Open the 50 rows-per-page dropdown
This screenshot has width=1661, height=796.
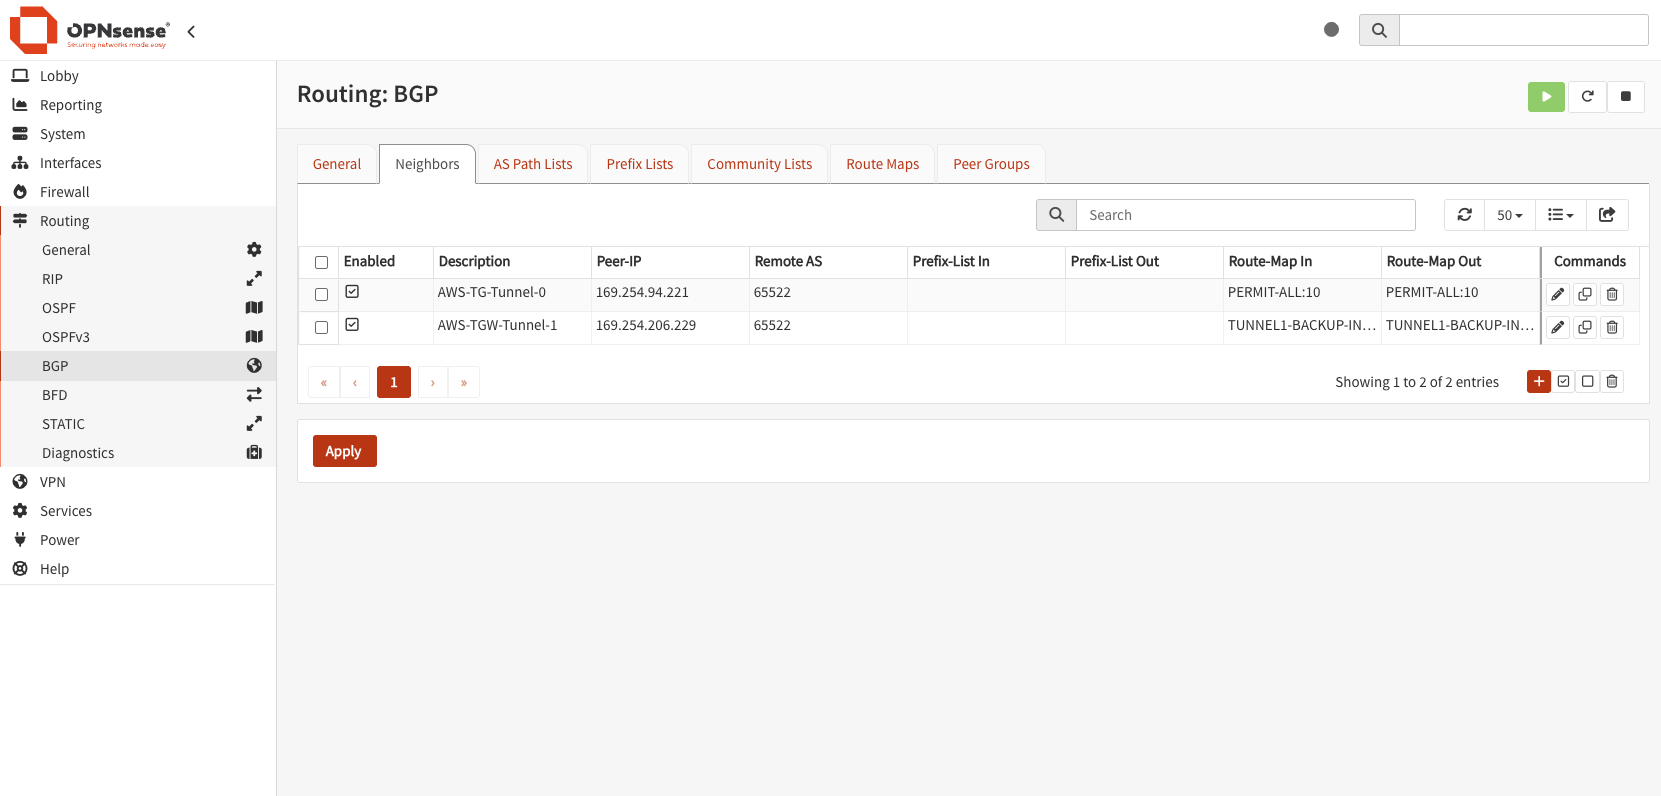pyautogui.click(x=1509, y=215)
